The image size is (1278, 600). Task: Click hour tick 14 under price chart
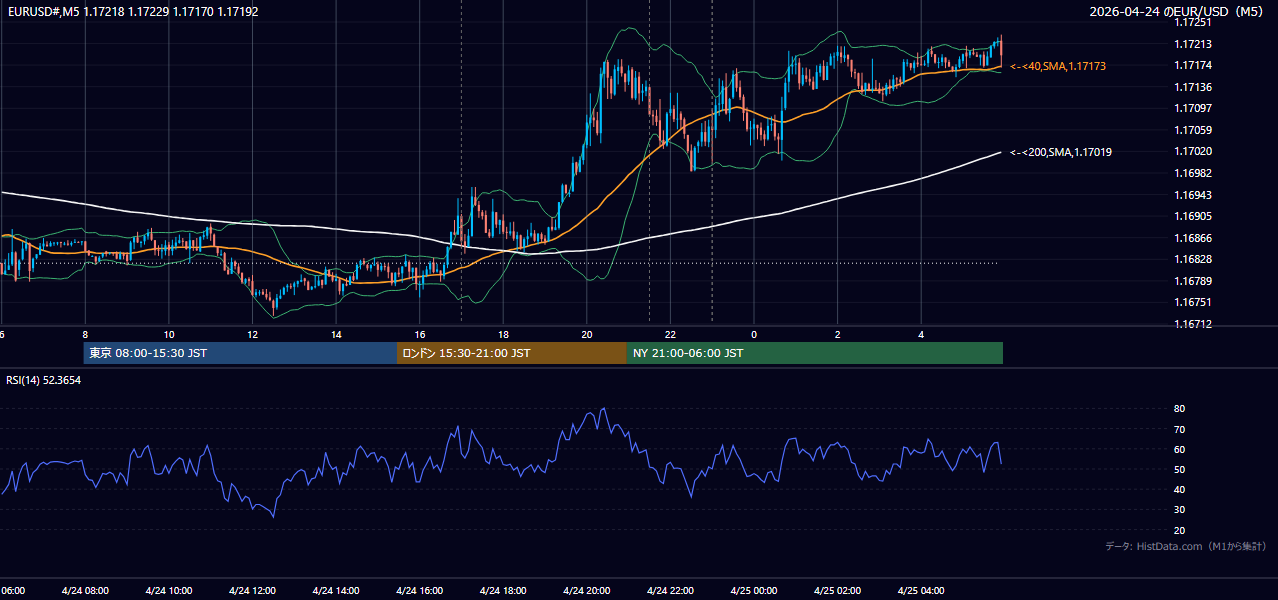click(x=337, y=335)
